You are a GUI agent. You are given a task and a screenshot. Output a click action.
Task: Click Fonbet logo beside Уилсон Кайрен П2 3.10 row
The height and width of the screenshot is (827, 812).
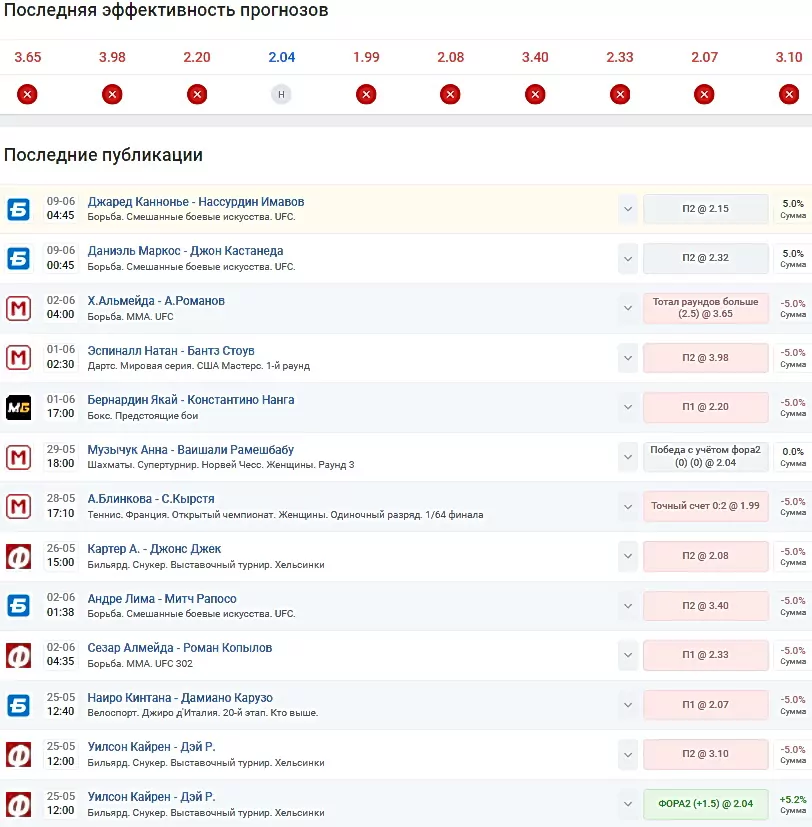[18, 754]
